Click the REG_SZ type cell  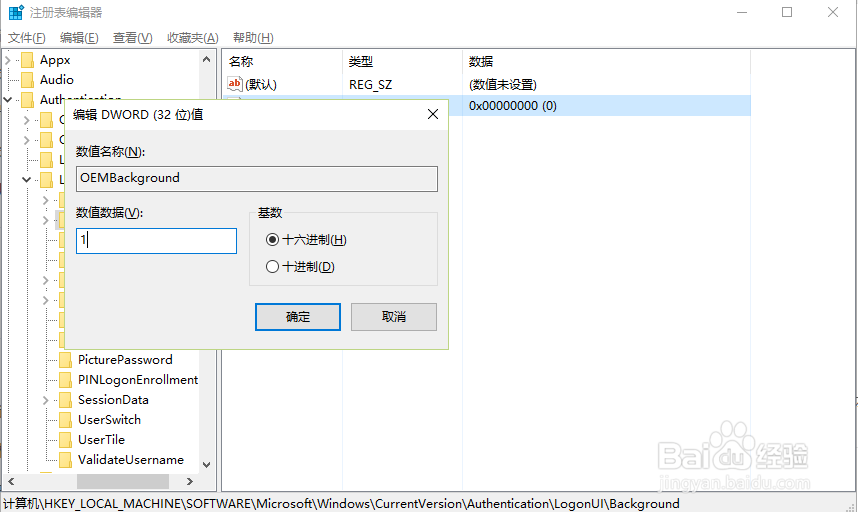(370, 85)
